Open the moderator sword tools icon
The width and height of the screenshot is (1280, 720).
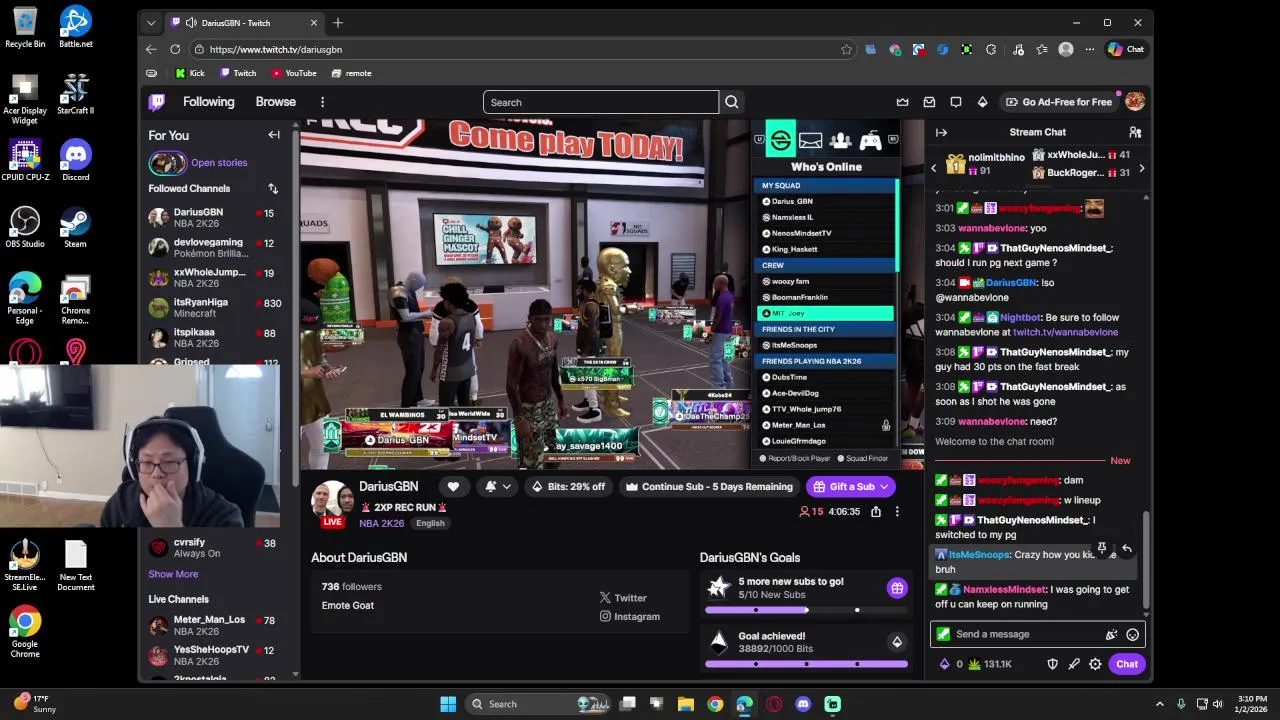point(1074,664)
